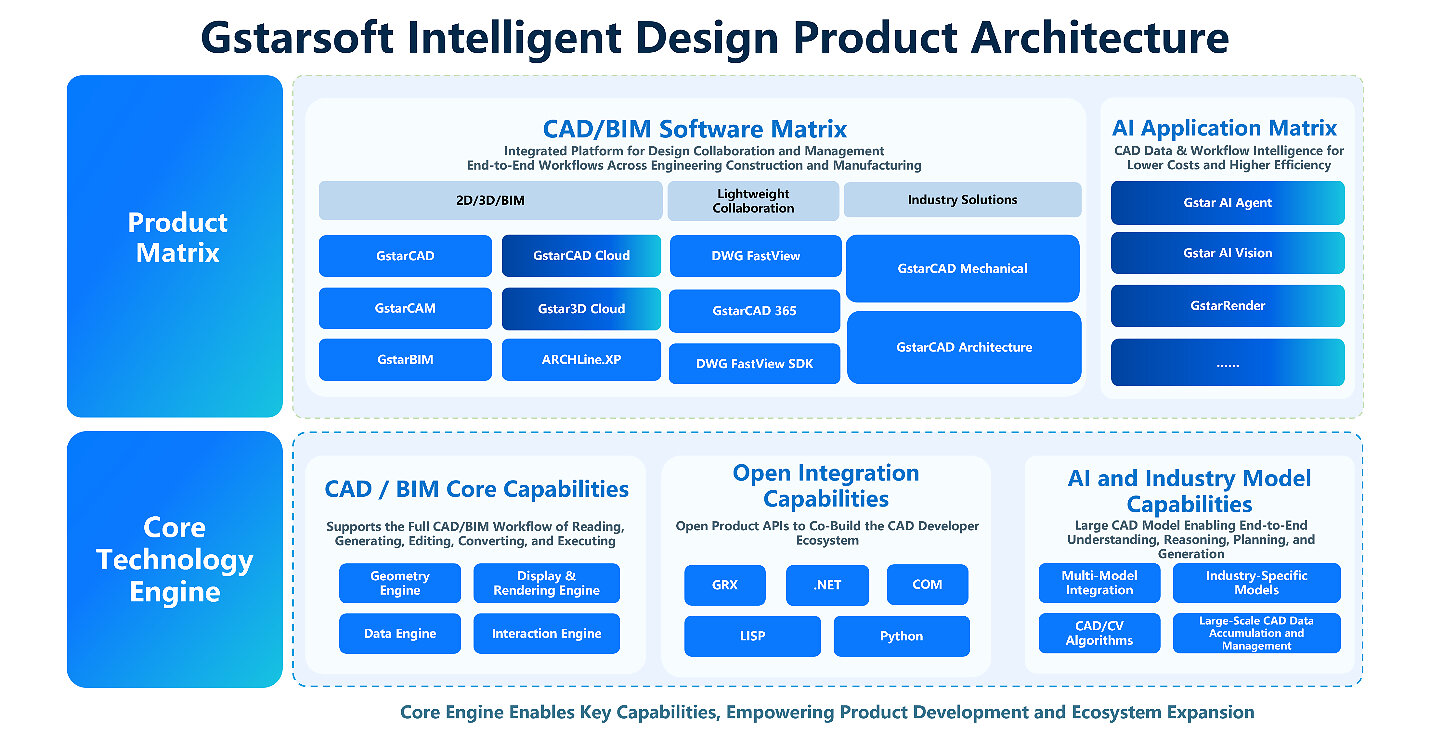Click the 'Core Engine Enables Key Capabilities' footer text

pyautogui.click(x=827, y=712)
